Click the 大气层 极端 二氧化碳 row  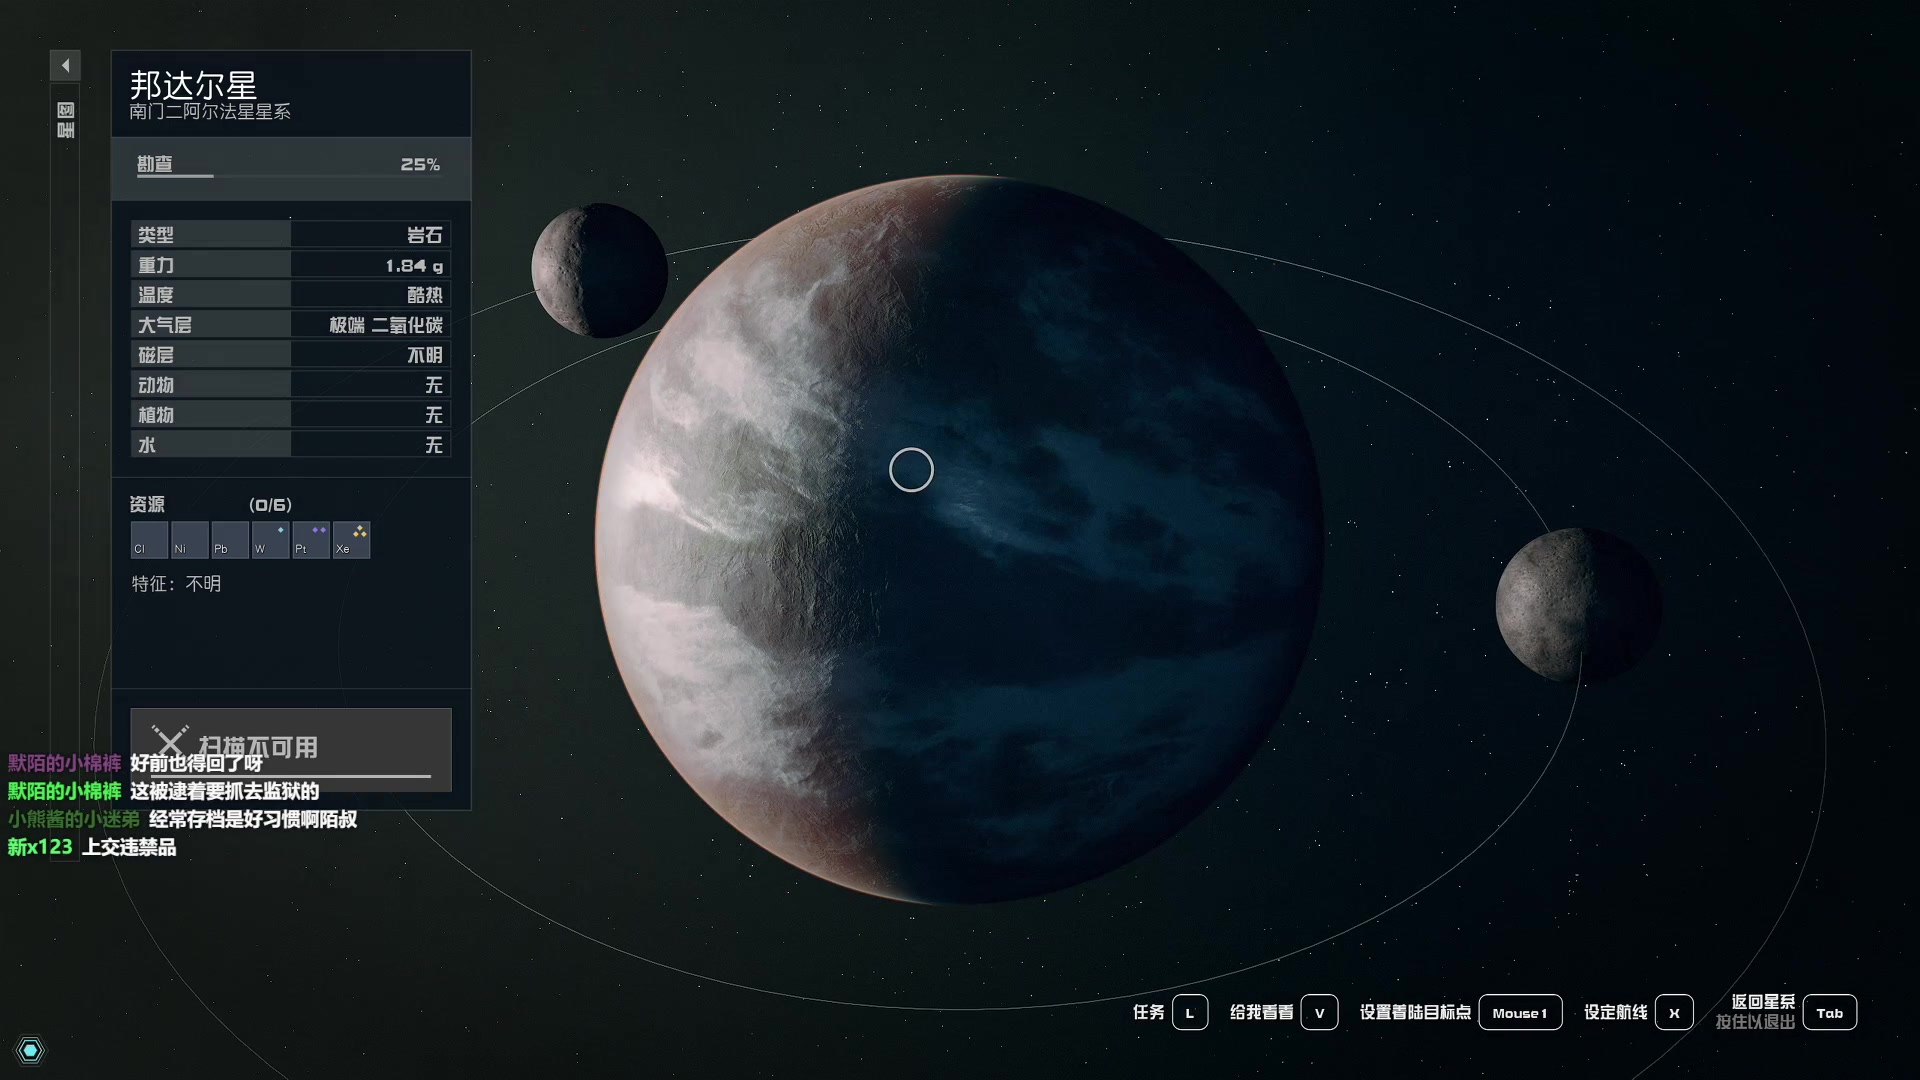click(x=291, y=325)
